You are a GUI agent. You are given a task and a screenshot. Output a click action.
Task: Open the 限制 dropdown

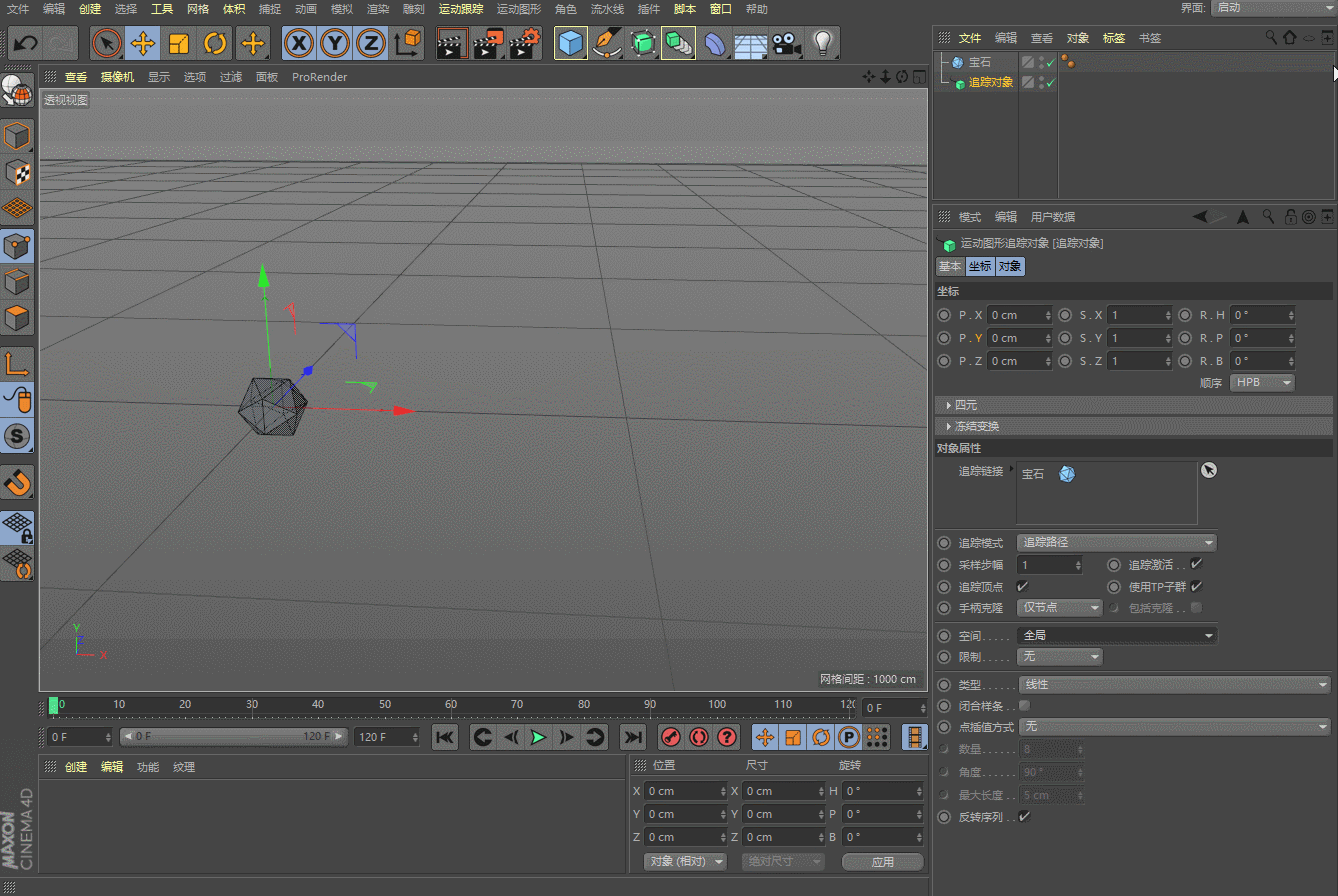pos(1059,657)
